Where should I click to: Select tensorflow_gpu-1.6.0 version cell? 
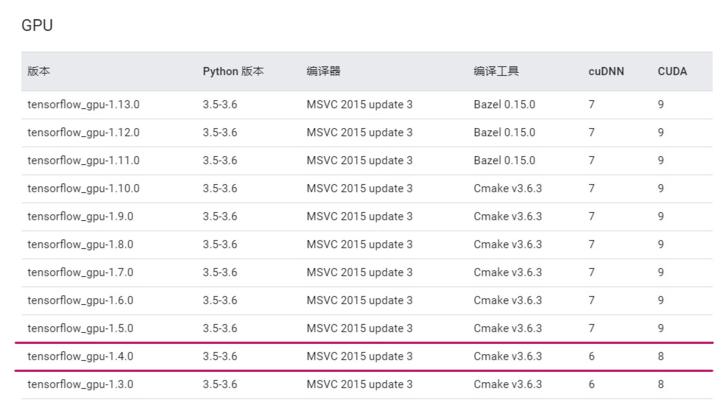coord(80,301)
